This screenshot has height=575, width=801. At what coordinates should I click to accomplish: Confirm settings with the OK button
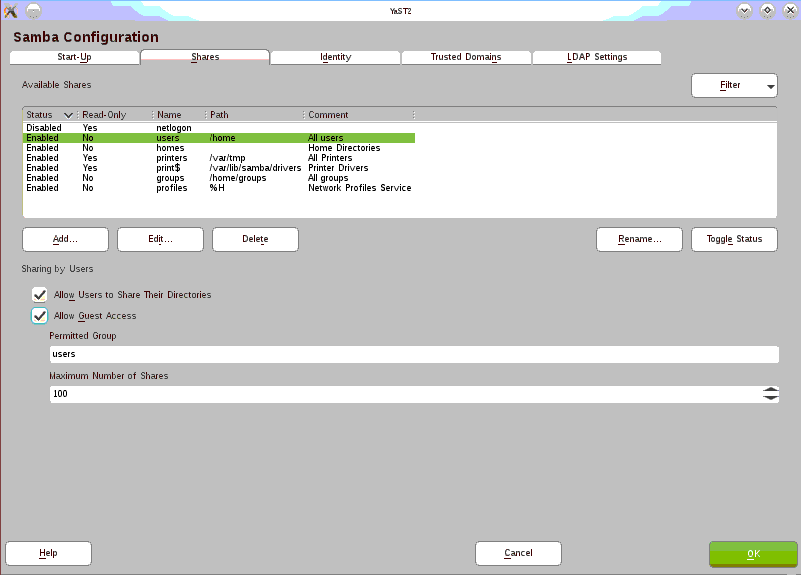click(x=753, y=554)
